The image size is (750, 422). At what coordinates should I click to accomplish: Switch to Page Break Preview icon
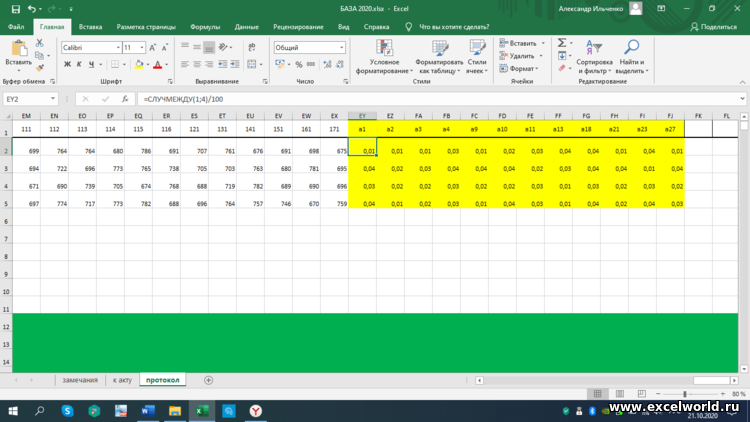click(x=642, y=394)
